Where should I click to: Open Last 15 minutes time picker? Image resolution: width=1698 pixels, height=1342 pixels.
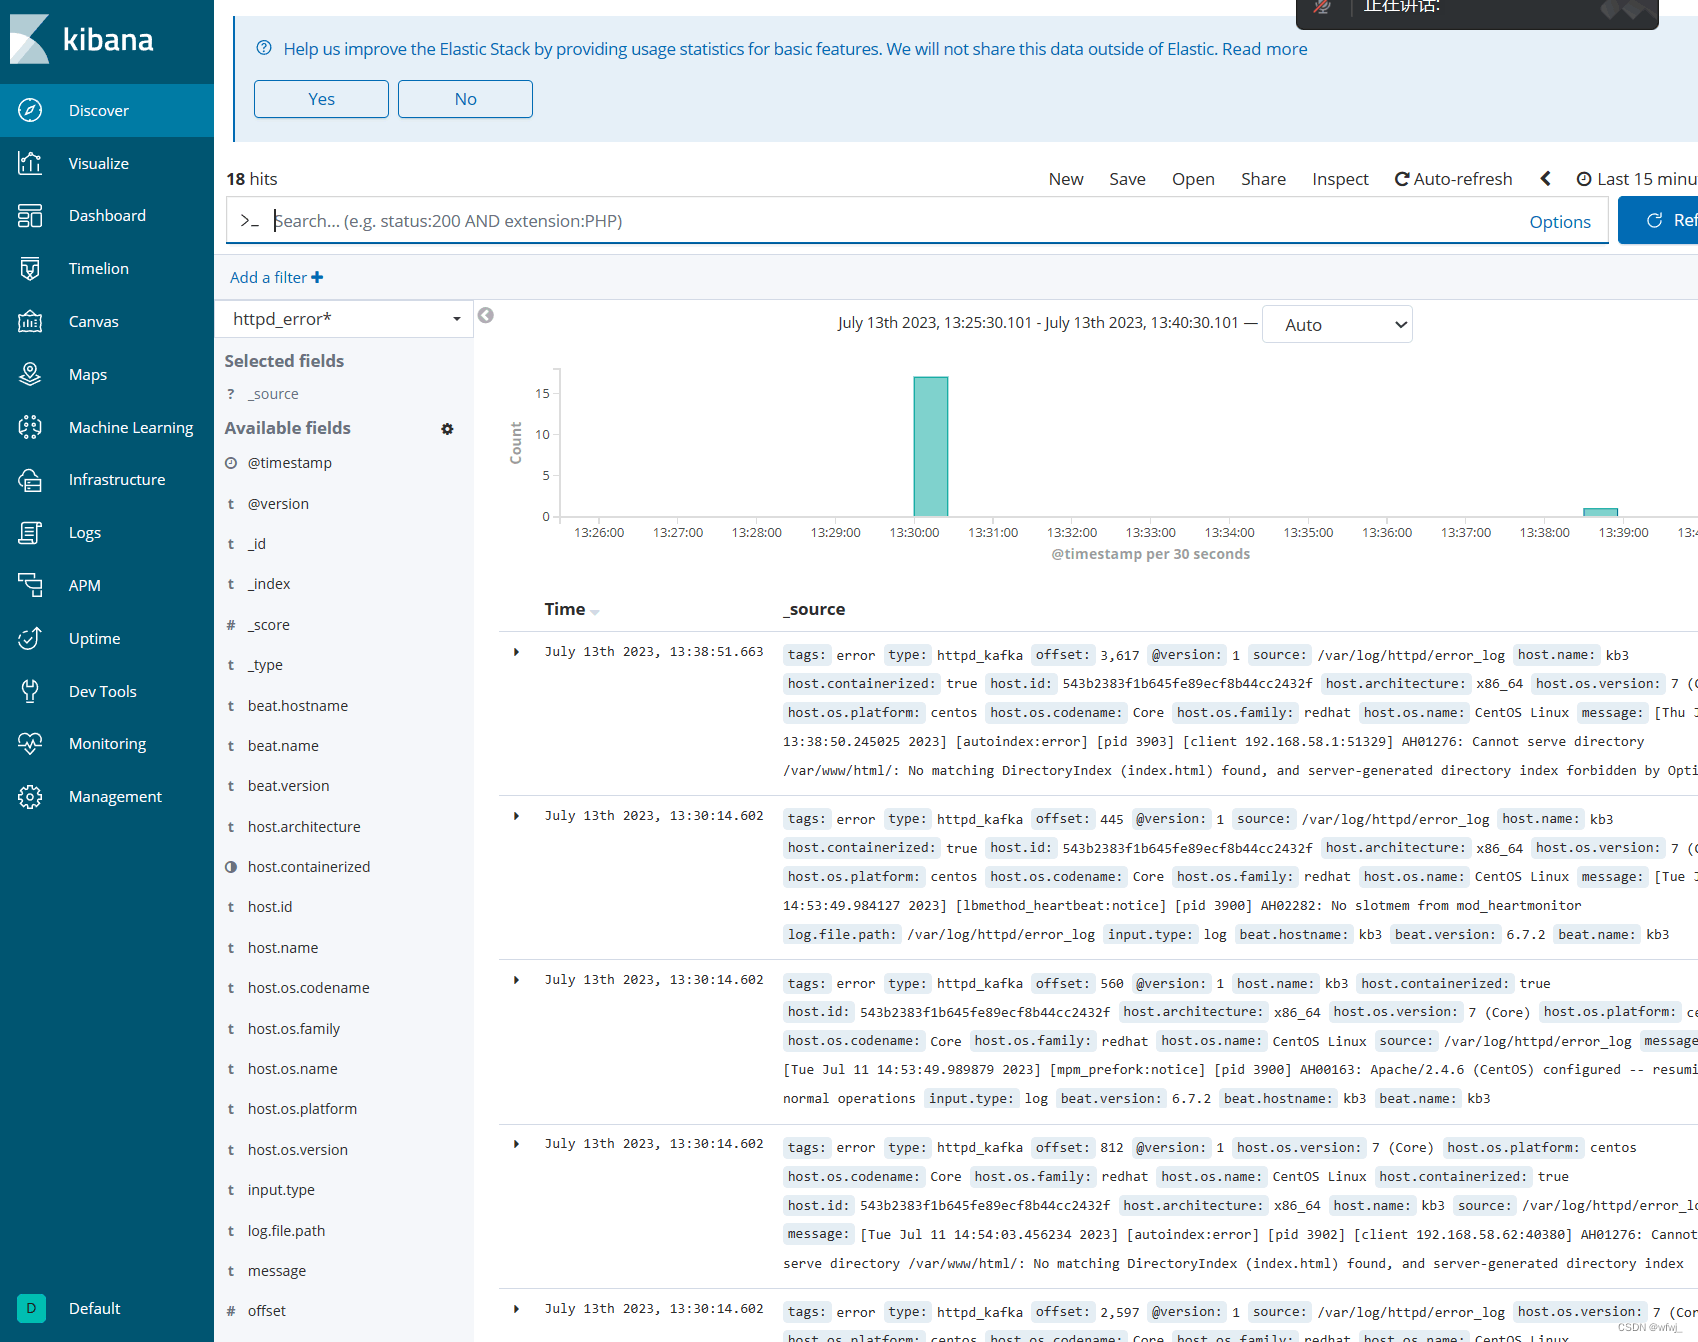[x=1637, y=179]
